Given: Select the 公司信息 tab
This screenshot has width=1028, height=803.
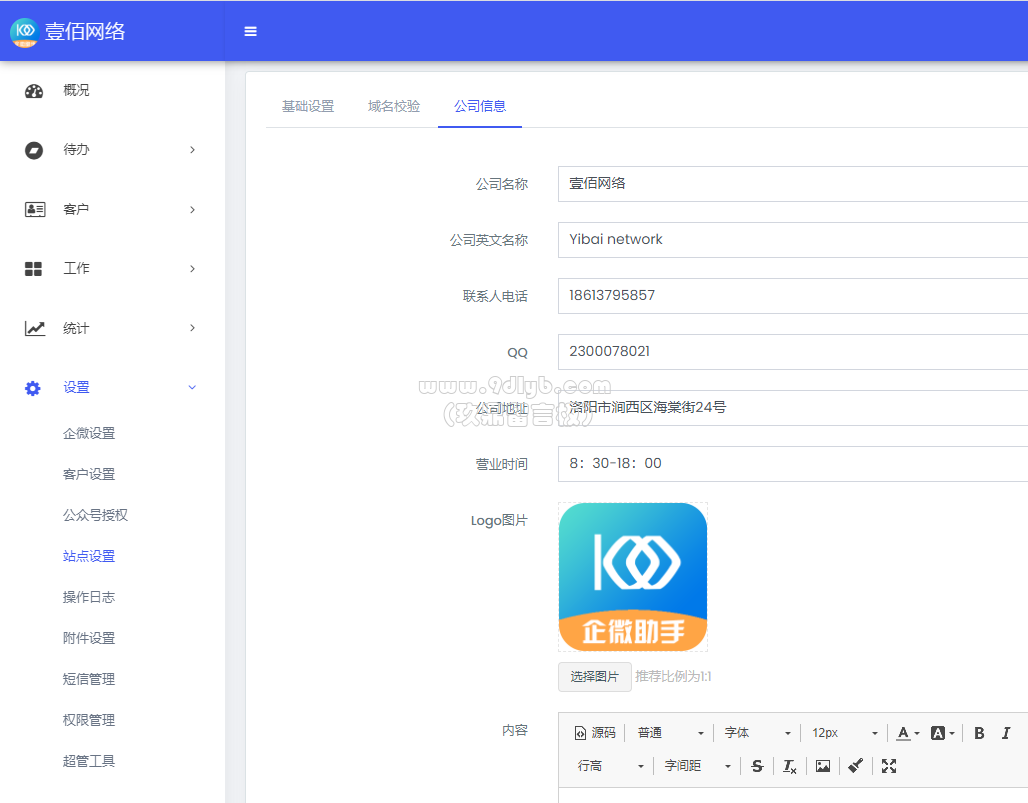Looking at the screenshot, I should 480,106.
